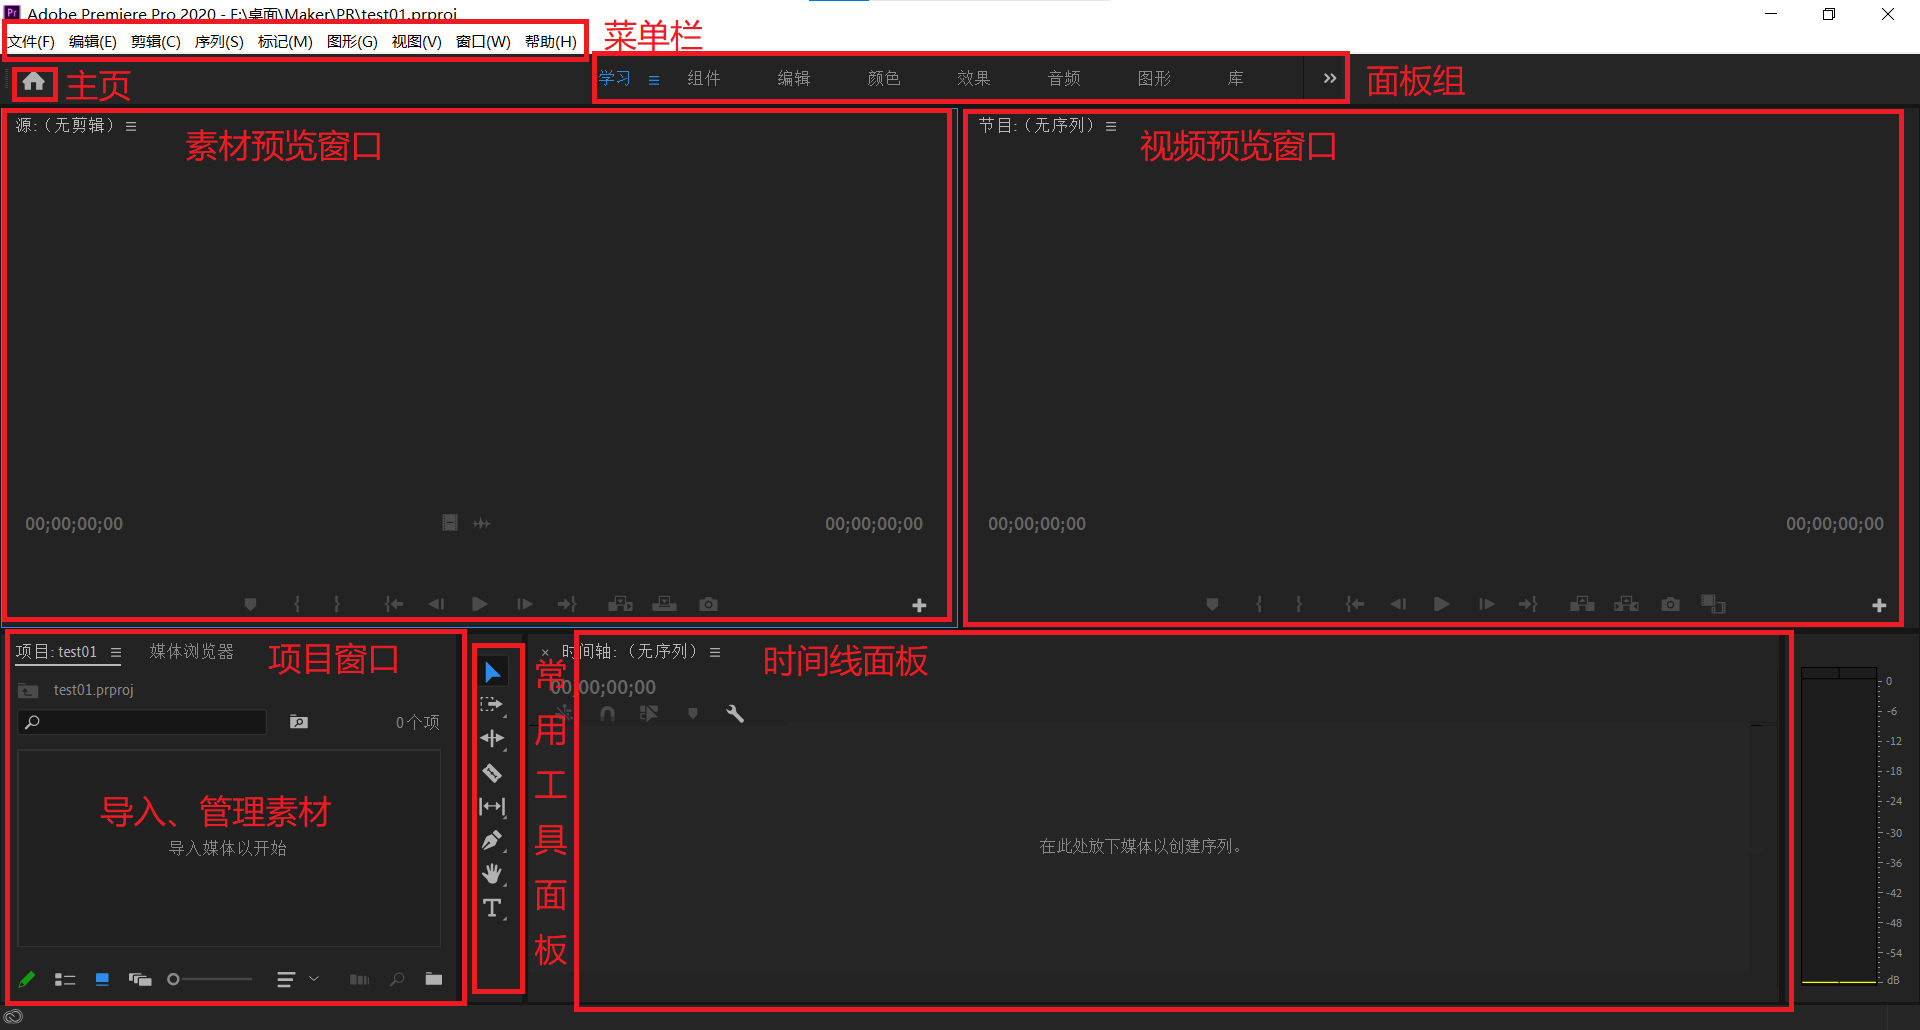Screen dimensions: 1920x1030
Task: Open the Timeline panel menu
Action: pyautogui.click(x=715, y=652)
